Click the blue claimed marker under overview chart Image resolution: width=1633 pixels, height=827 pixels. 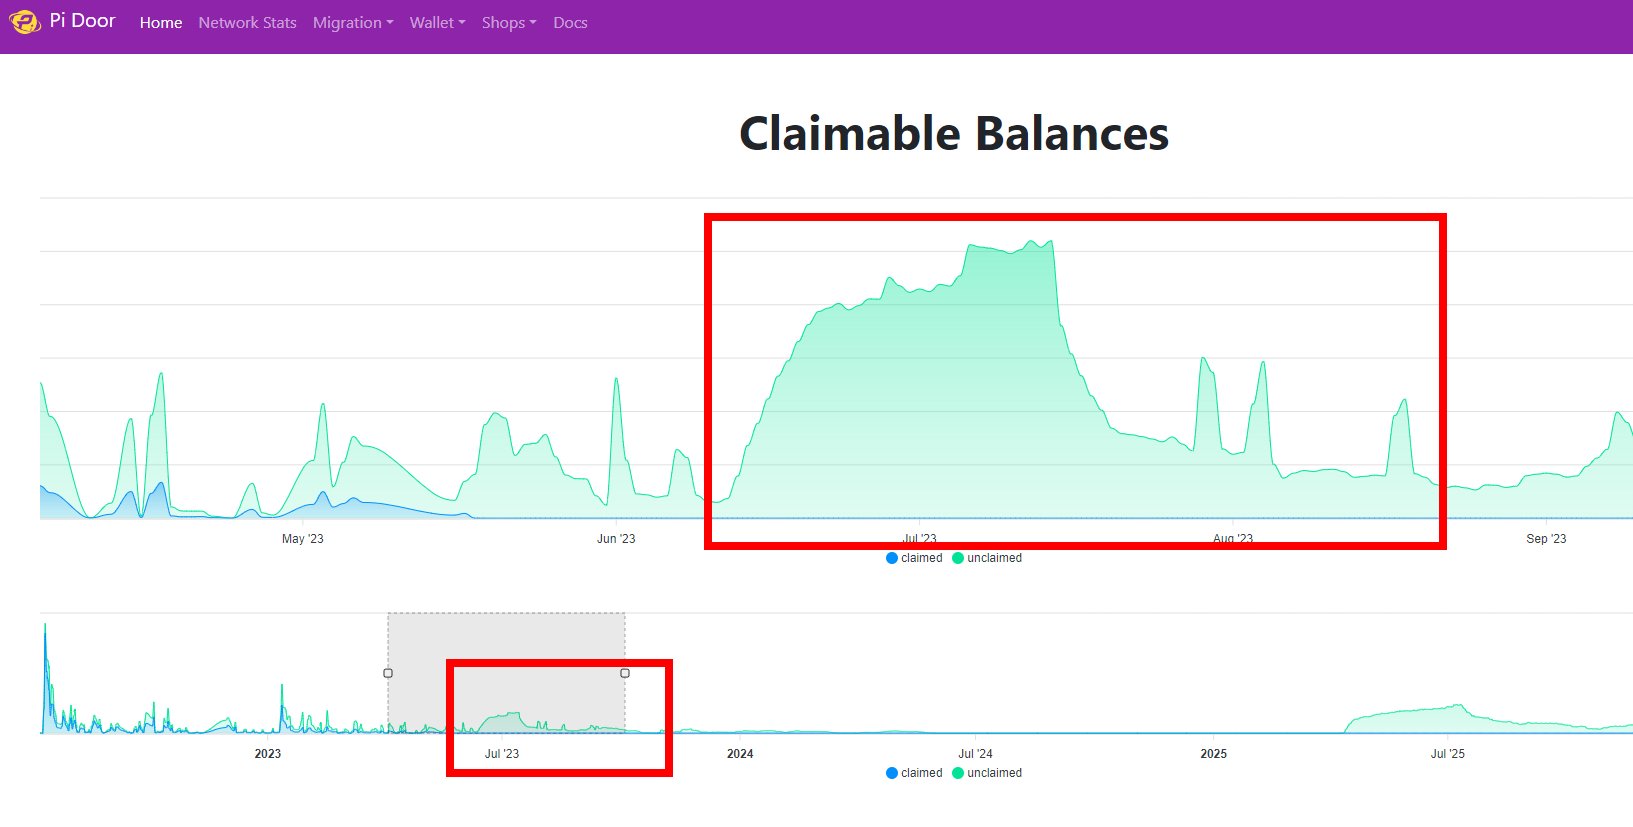(892, 773)
